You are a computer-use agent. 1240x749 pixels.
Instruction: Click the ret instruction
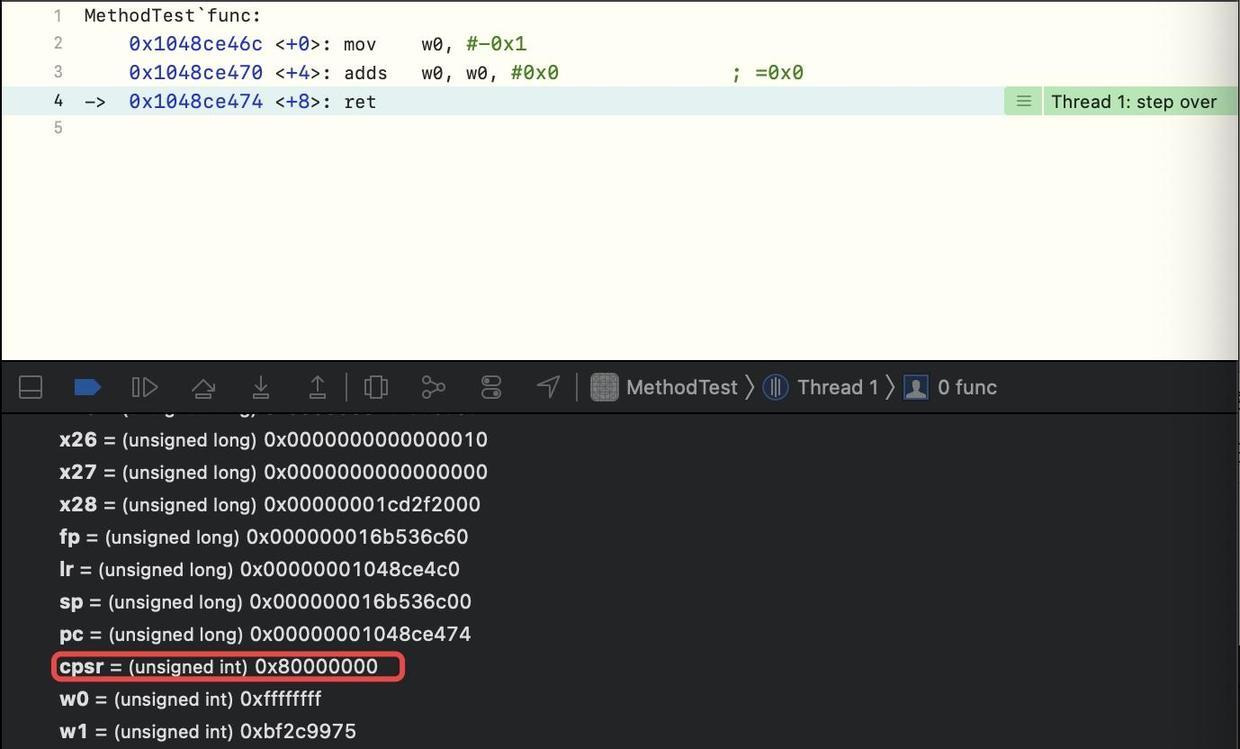point(360,102)
